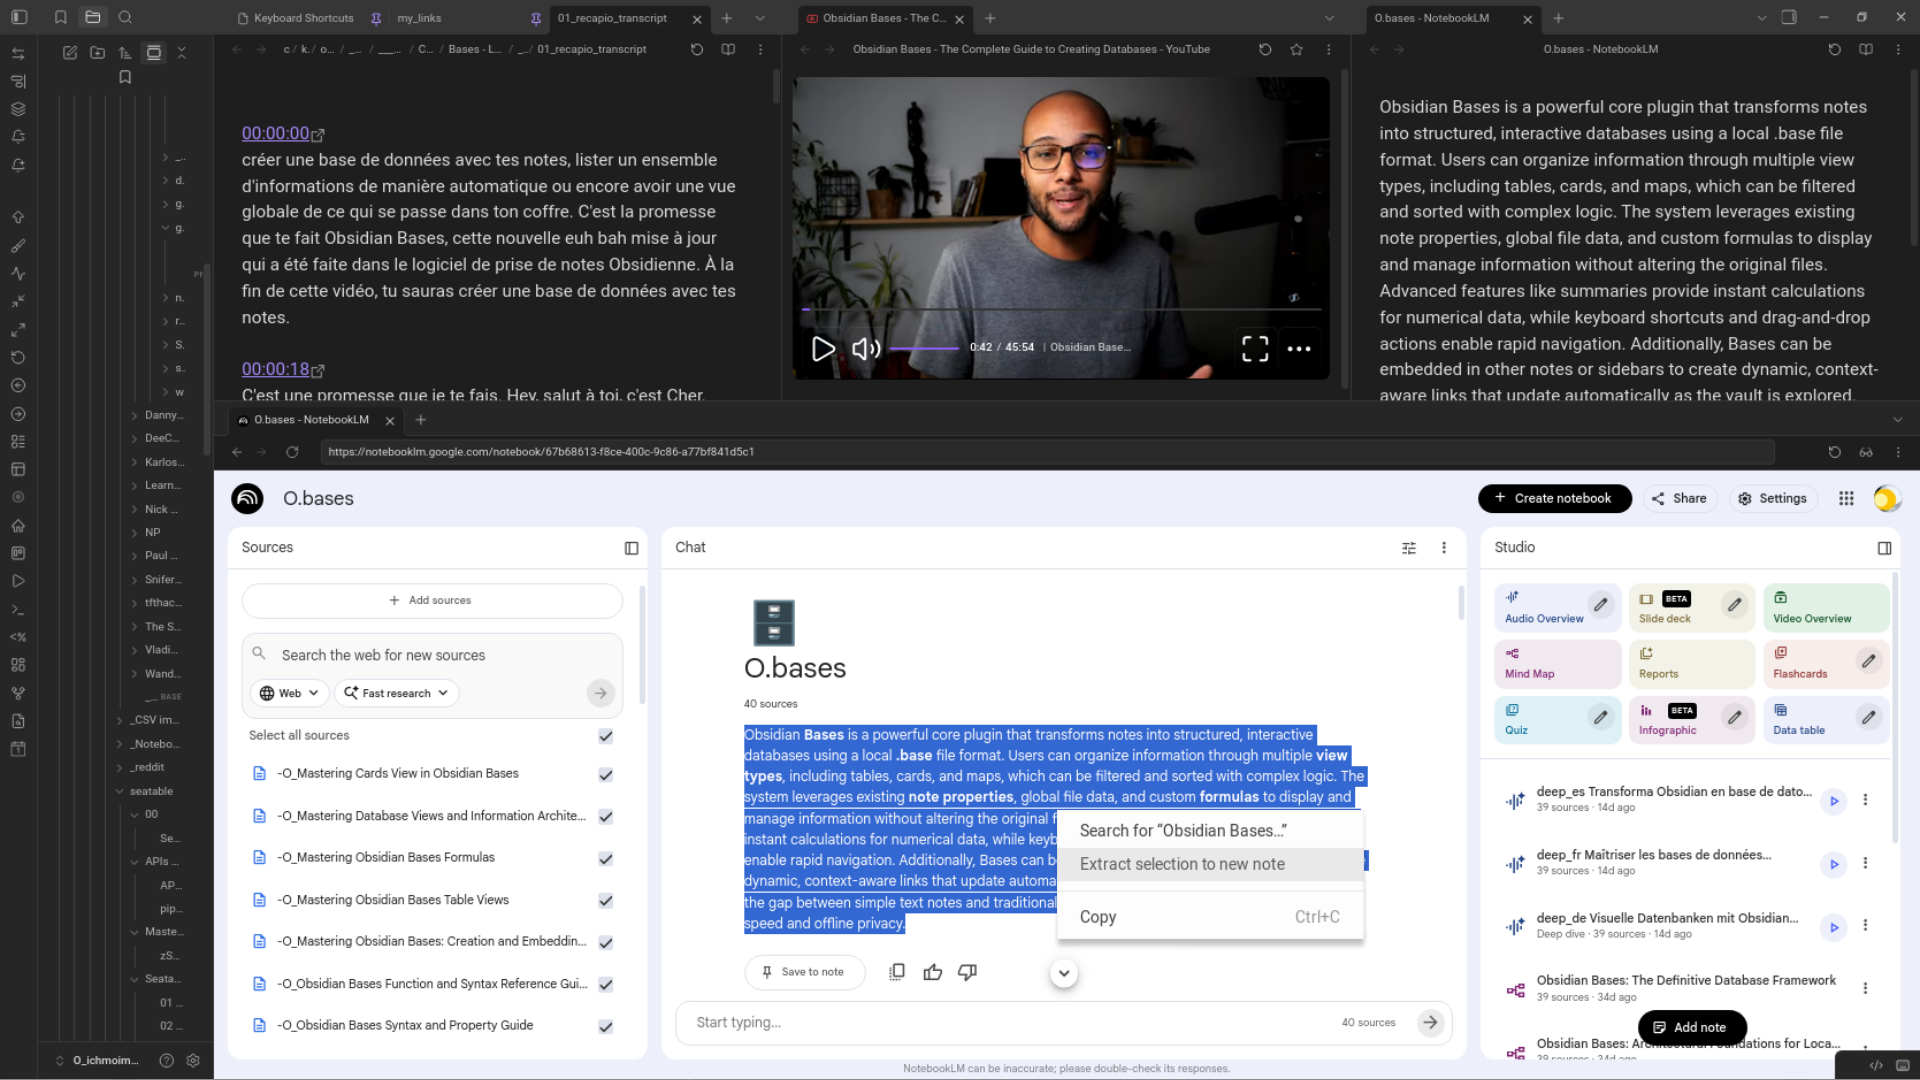Viewport: 1920px width, 1080px height.
Task: Submit the chat message arrow button
Action: pos(1431,1022)
